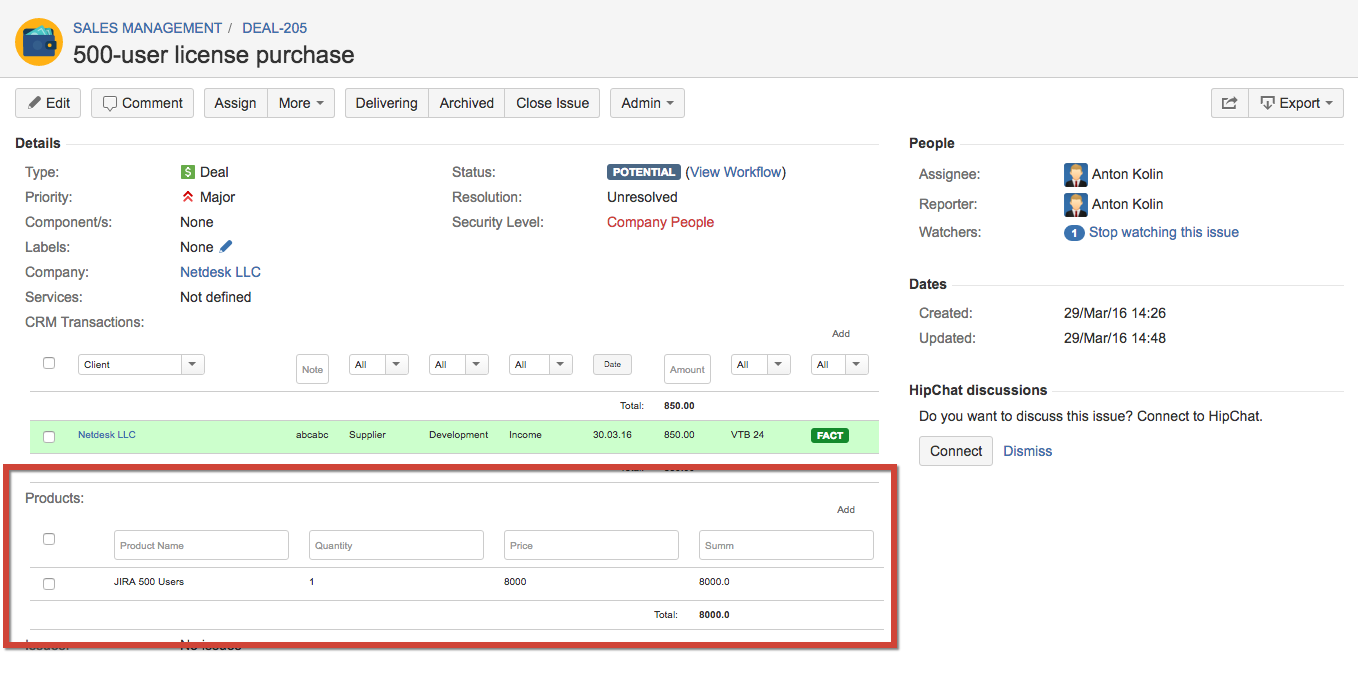Click the Product Name filter field
1358x674 pixels.
[201, 546]
